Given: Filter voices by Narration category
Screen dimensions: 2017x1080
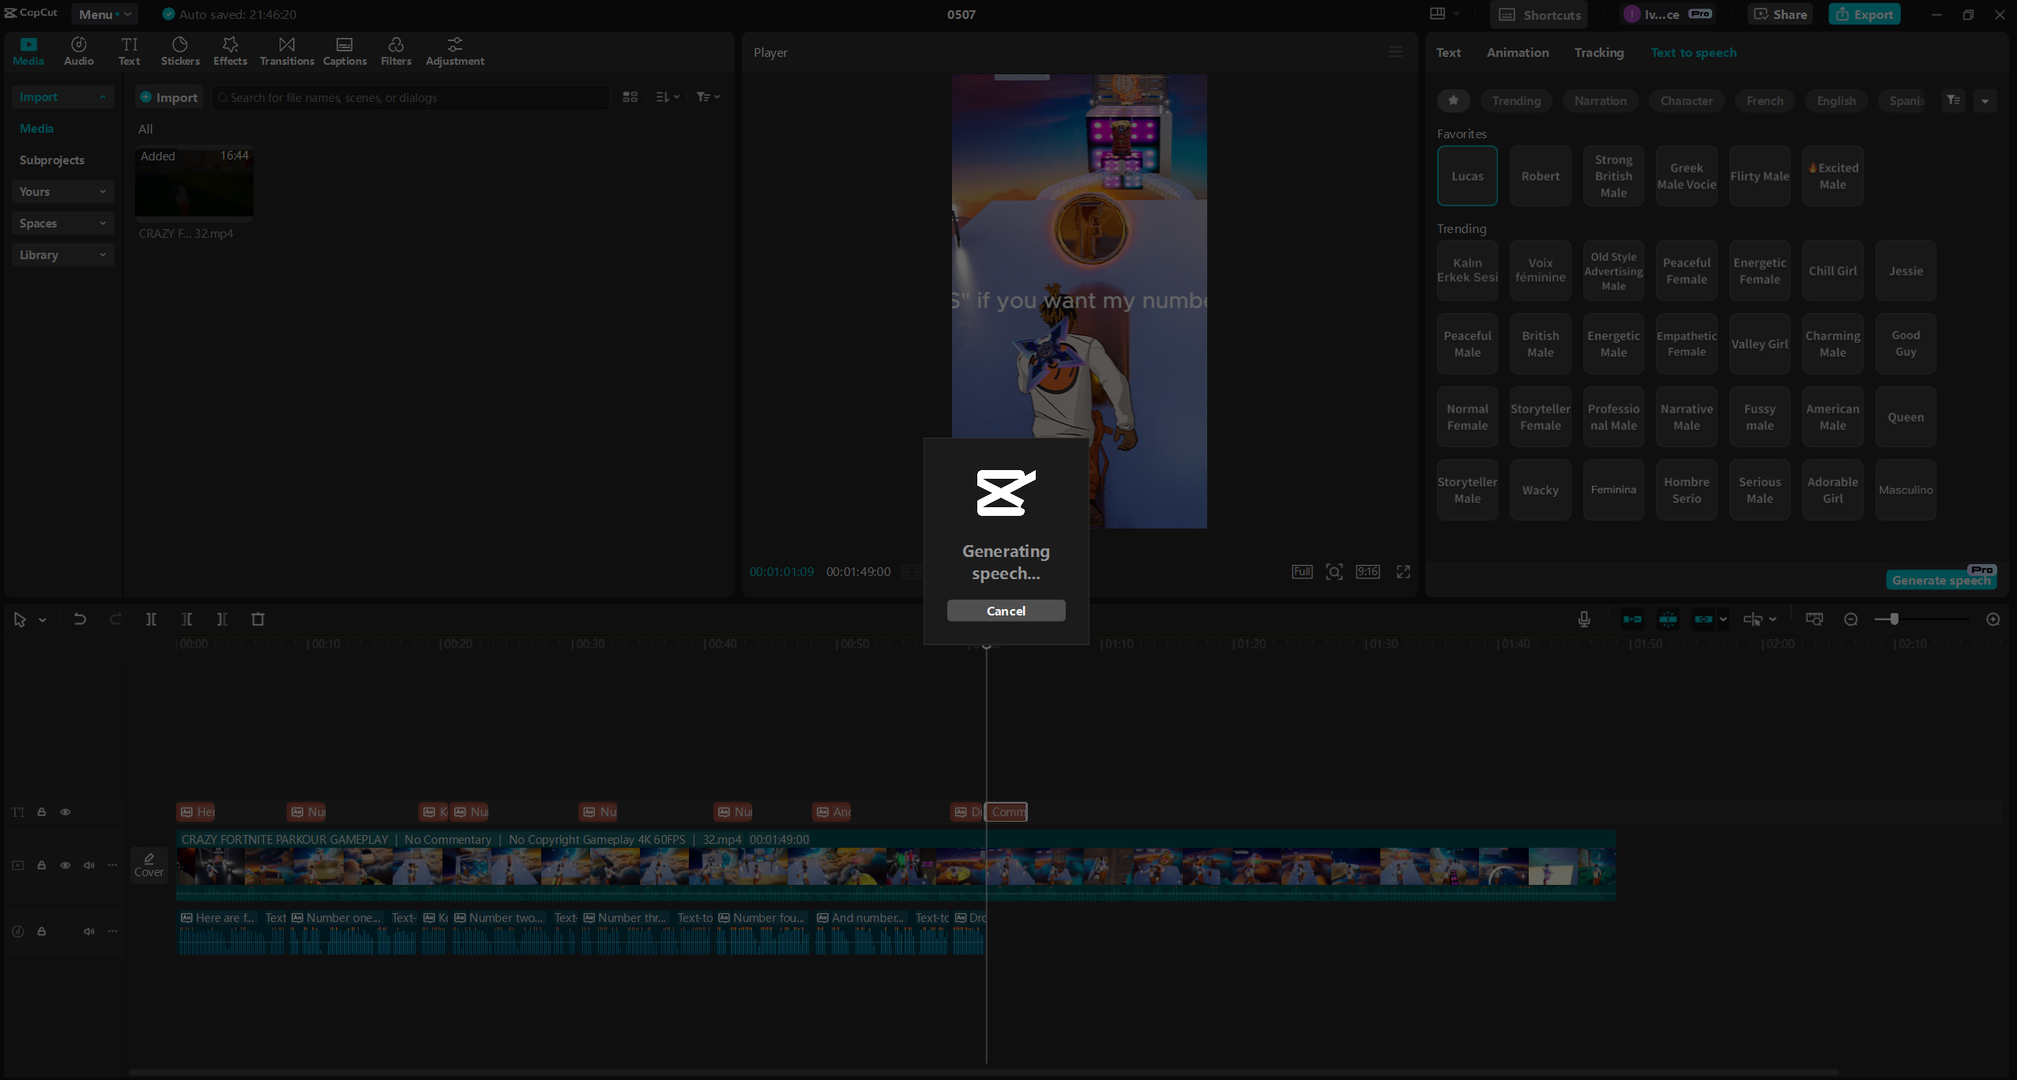Looking at the screenshot, I should [1600, 100].
